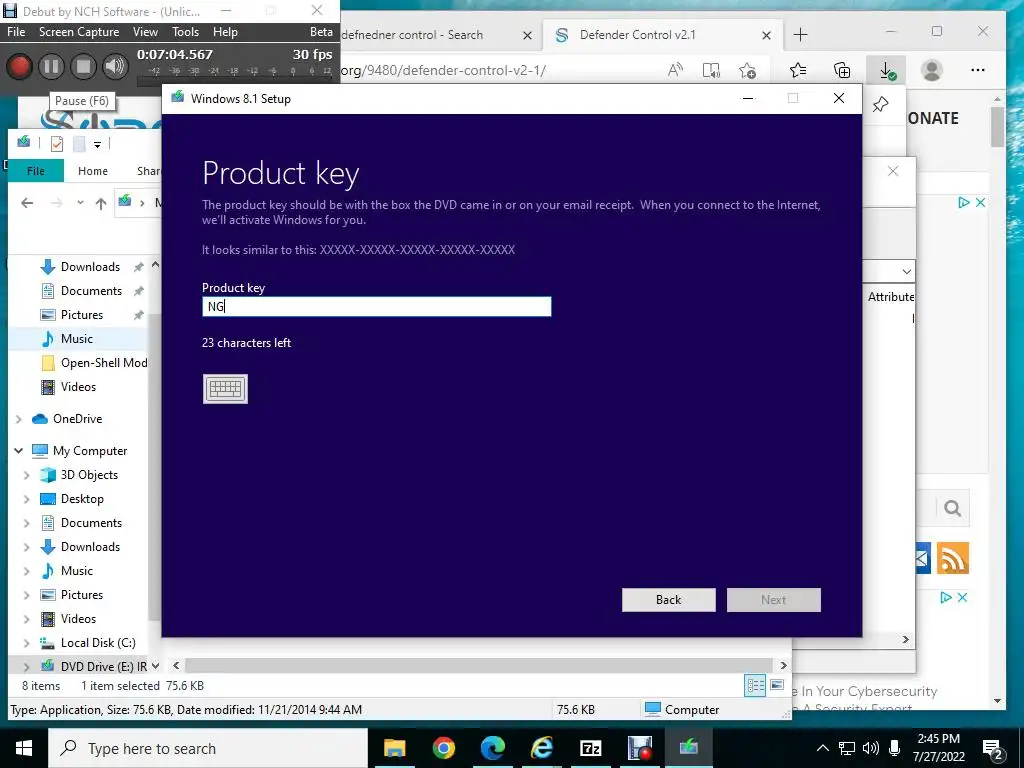Open the orange RSS feed icon

click(953, 558)
